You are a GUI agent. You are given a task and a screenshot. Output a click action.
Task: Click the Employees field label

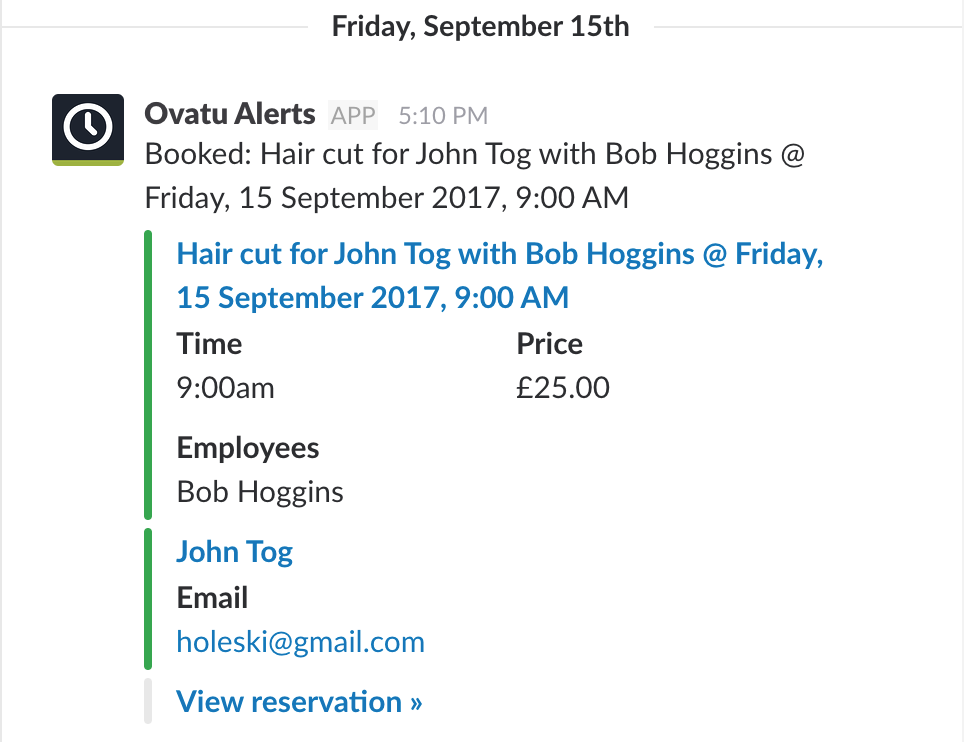click(x=248, y=448)
